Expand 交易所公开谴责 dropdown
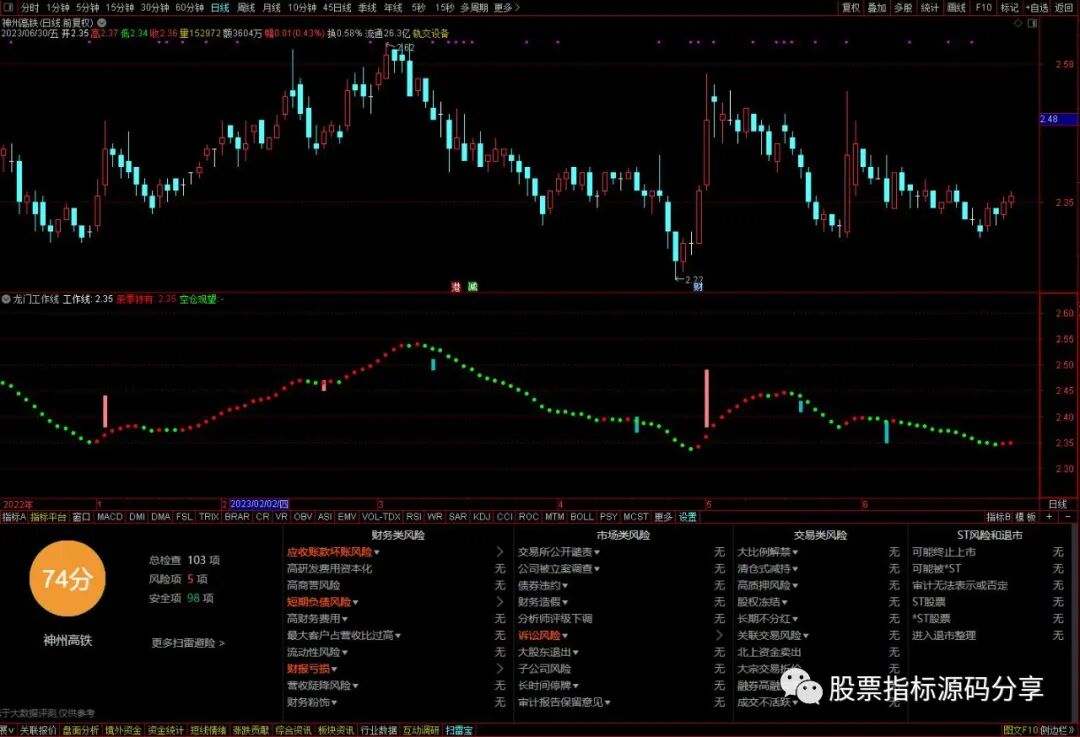This screenshot has height=737, width=1080. pos(596,552)
